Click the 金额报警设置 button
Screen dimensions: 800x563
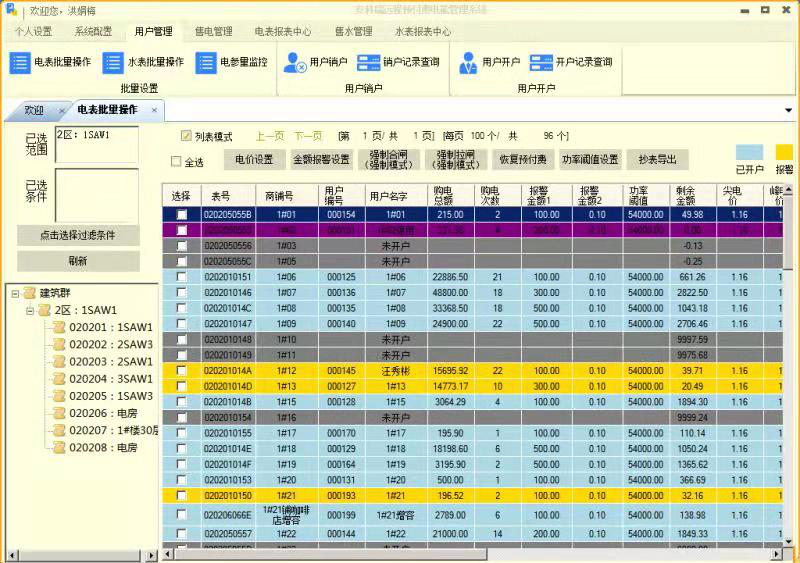(x=321, y=160)
